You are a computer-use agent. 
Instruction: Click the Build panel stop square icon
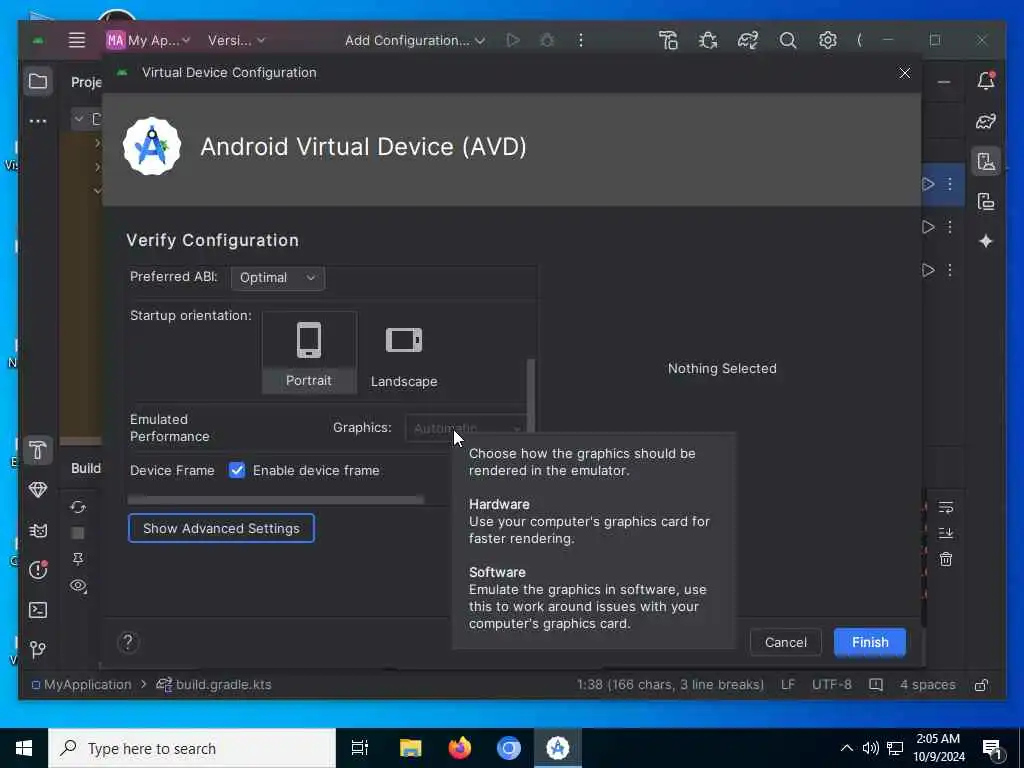tap(78, 533)
